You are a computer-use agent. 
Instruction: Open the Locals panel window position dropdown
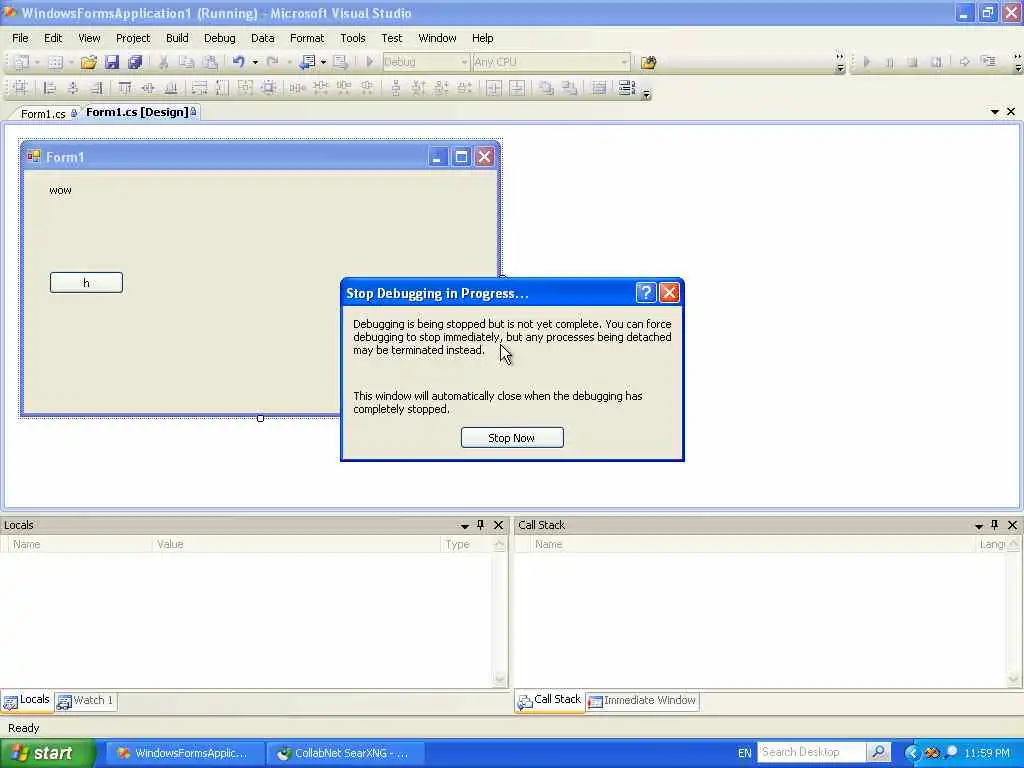465,526
